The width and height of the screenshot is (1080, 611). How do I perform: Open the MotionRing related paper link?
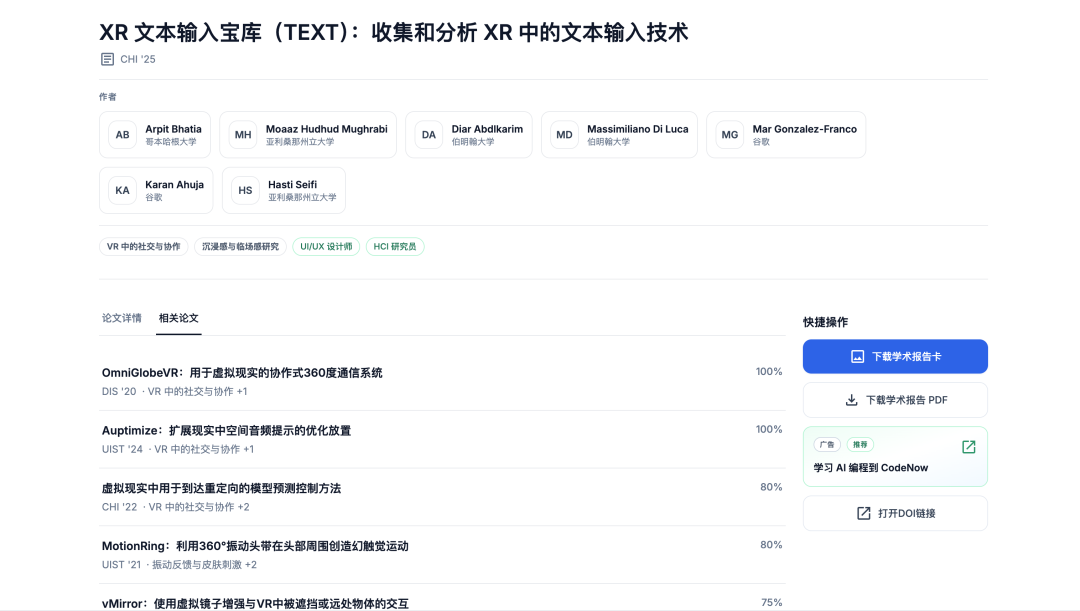255,546
